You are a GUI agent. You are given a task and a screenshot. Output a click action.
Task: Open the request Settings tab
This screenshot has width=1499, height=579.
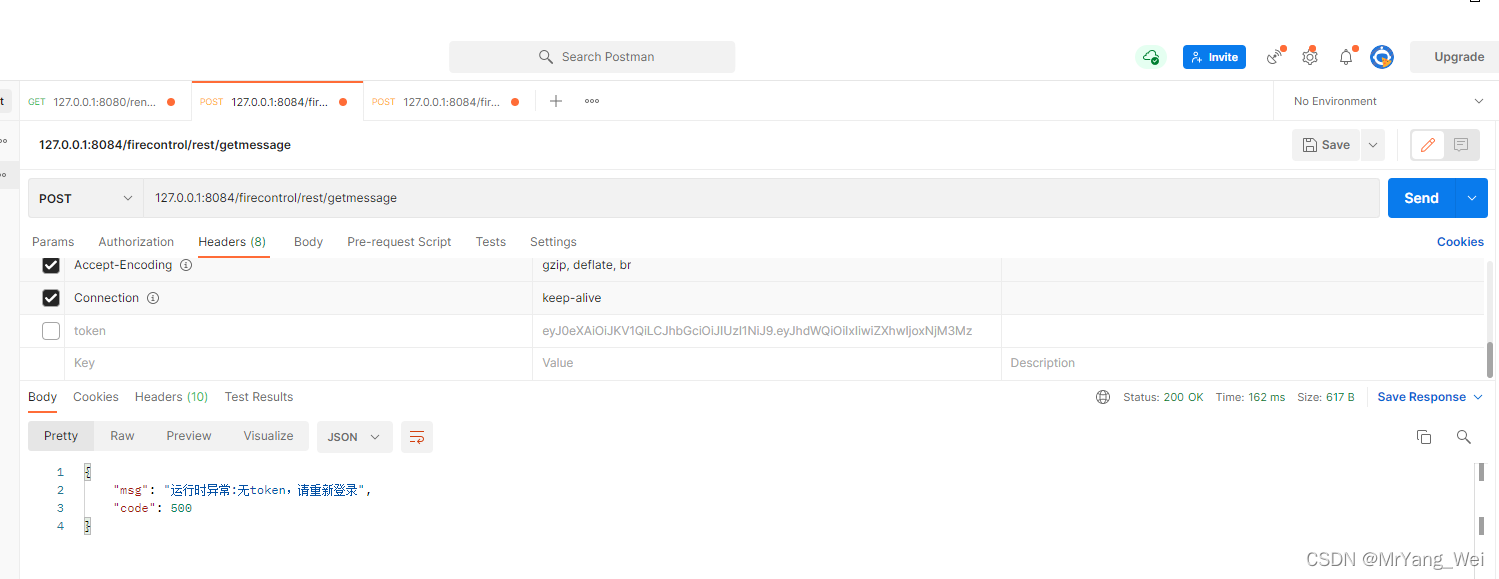click(x=553, y=242)
